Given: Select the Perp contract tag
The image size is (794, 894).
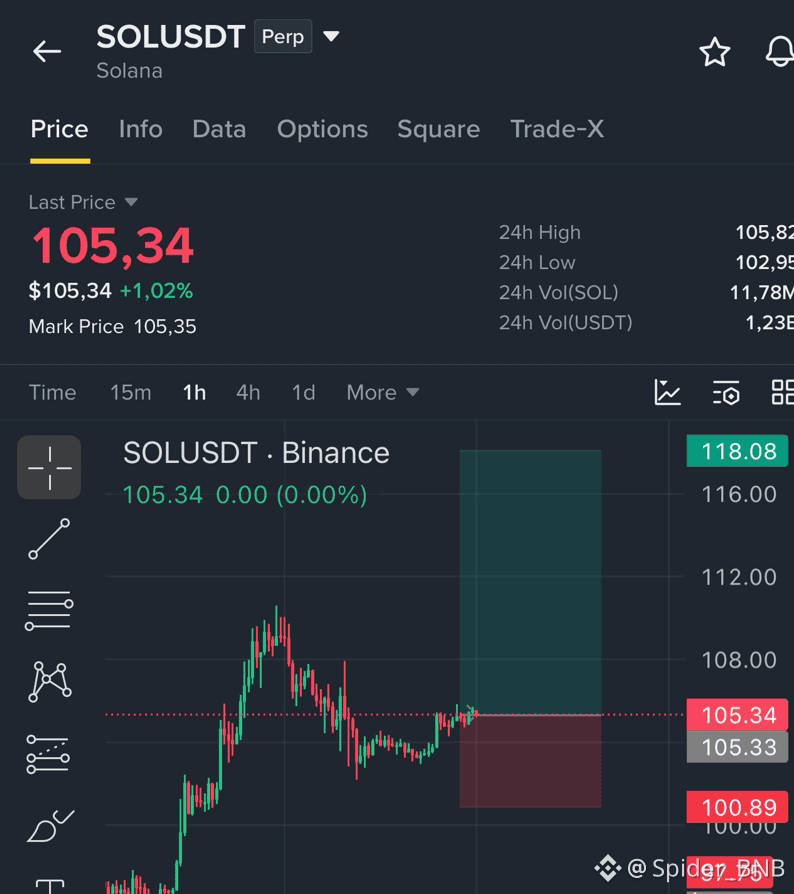Looking at the screenshot, I should pyautogui.click(x=283, y=36).
